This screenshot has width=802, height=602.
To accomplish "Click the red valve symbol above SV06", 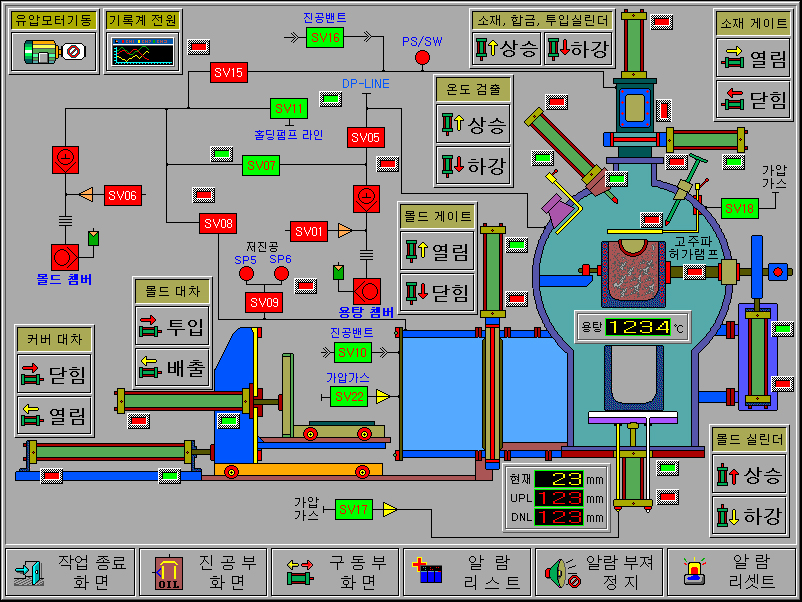I will tap(65, 160).
